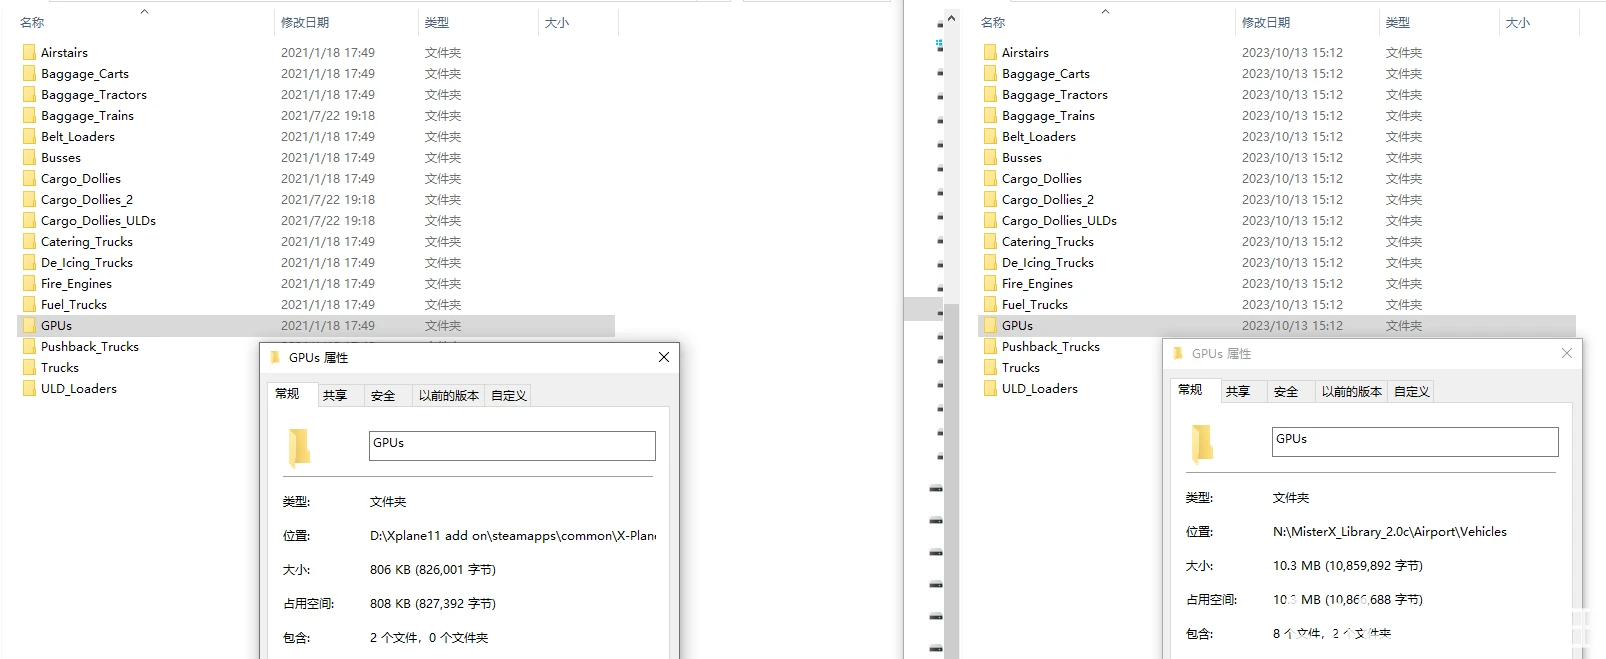Click folder name field in left properties dialog
The width and height of the screenshot is (1606, 659).
512,446
